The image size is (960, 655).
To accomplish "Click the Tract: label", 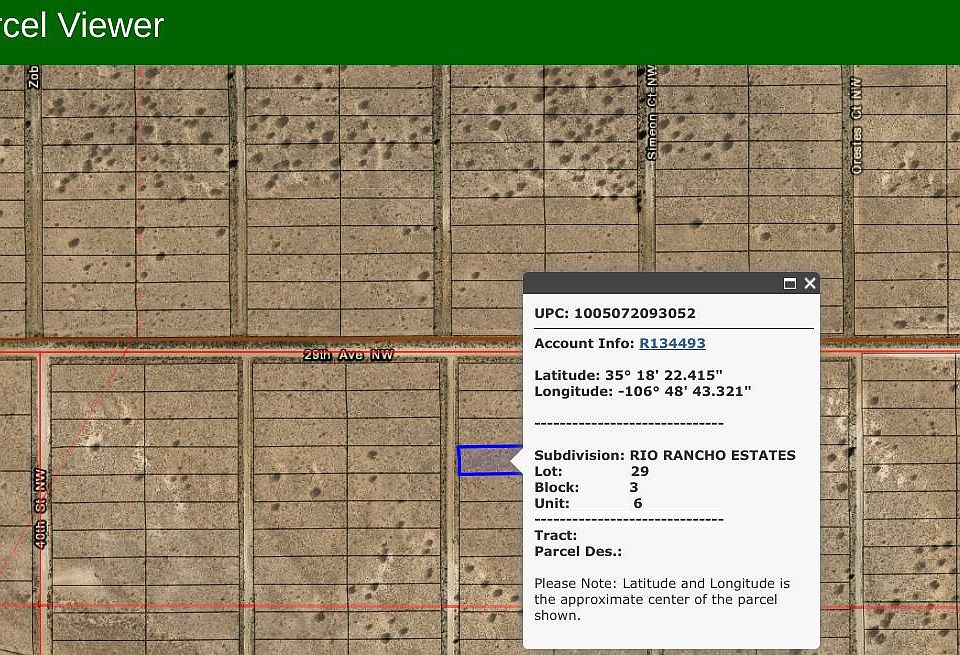I will click(x=555, y=536).
